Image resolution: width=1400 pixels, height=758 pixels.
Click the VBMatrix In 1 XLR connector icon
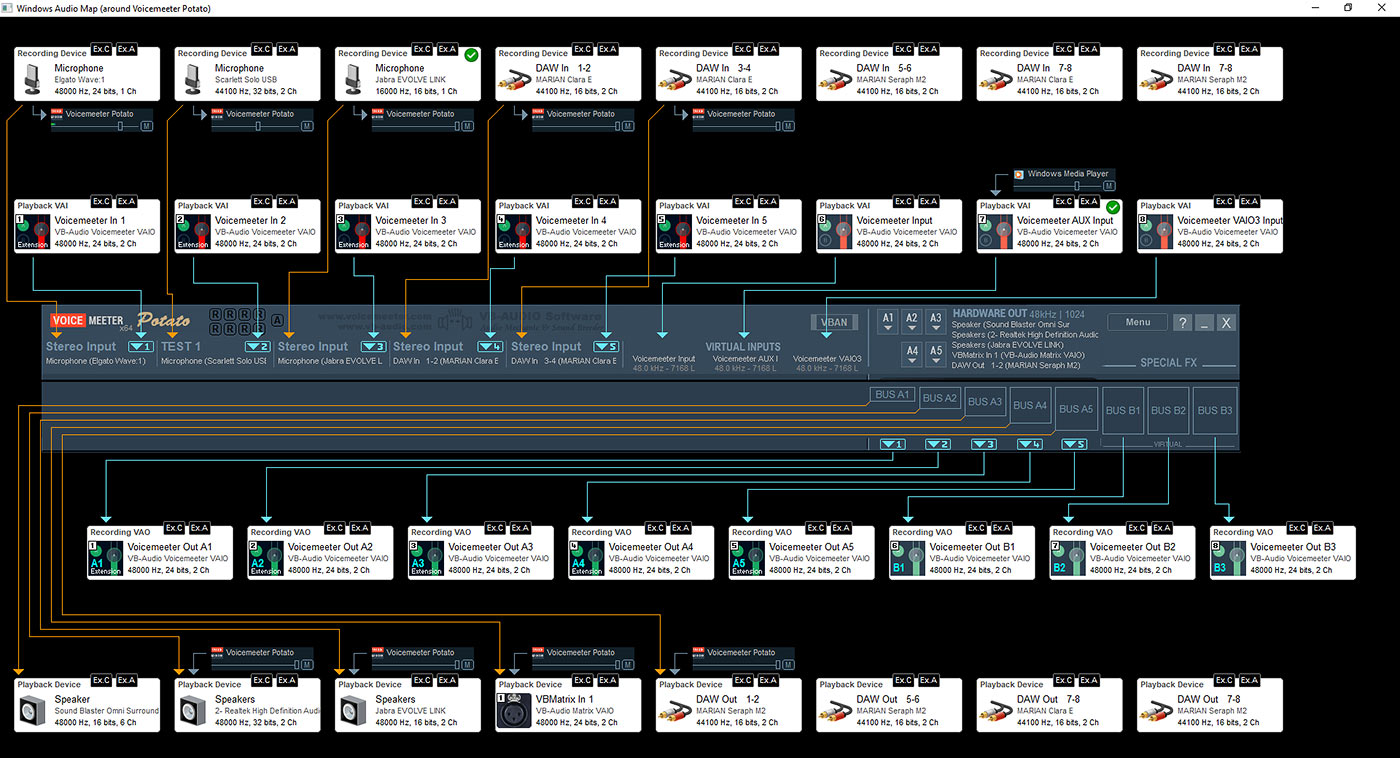pos(514,710)
